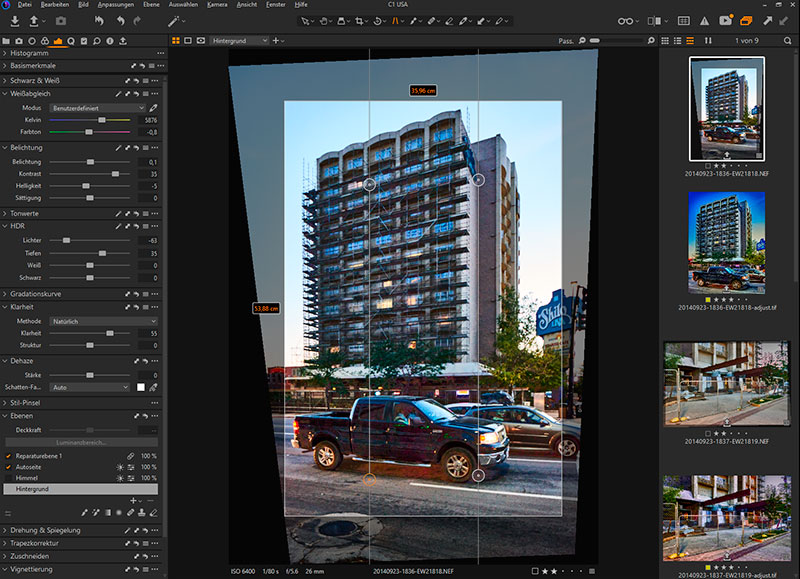The height and width of the screenshot is (579, 800).
Task: Expand the Histogramm panel
Action: (5, 53)
